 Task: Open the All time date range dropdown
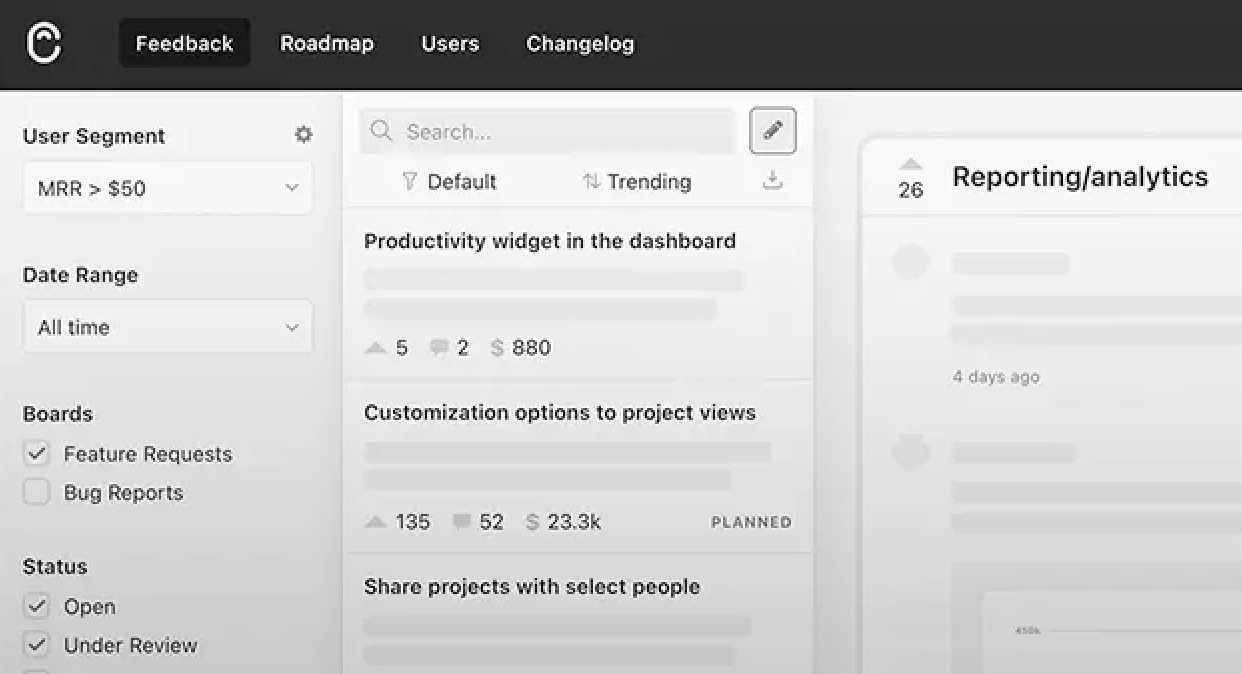click(167, 327)
